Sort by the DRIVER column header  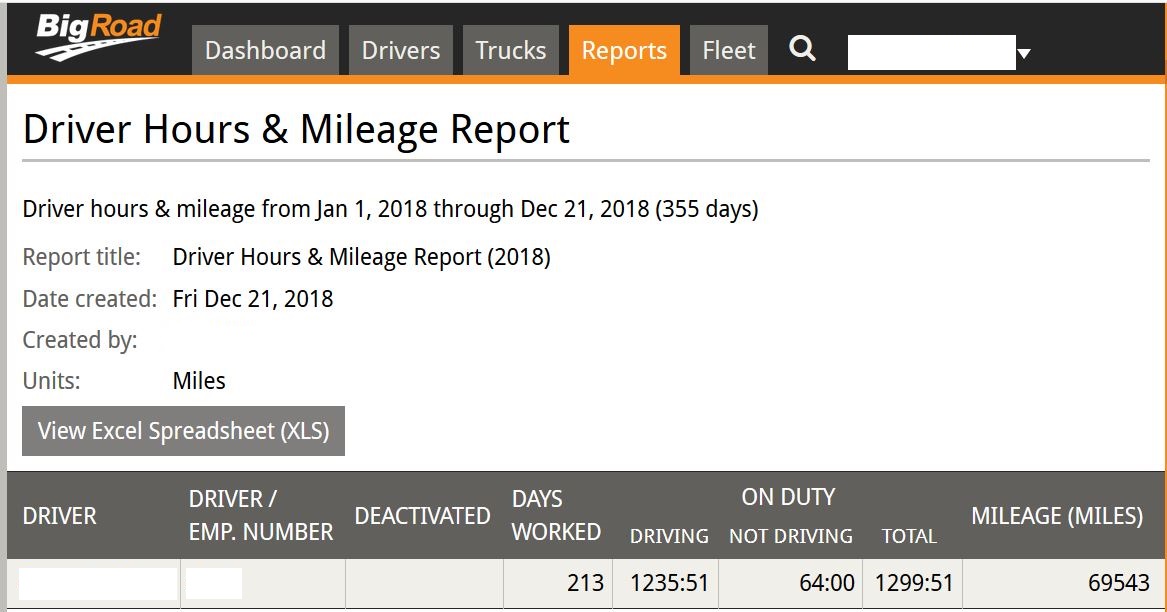point(60,516)
